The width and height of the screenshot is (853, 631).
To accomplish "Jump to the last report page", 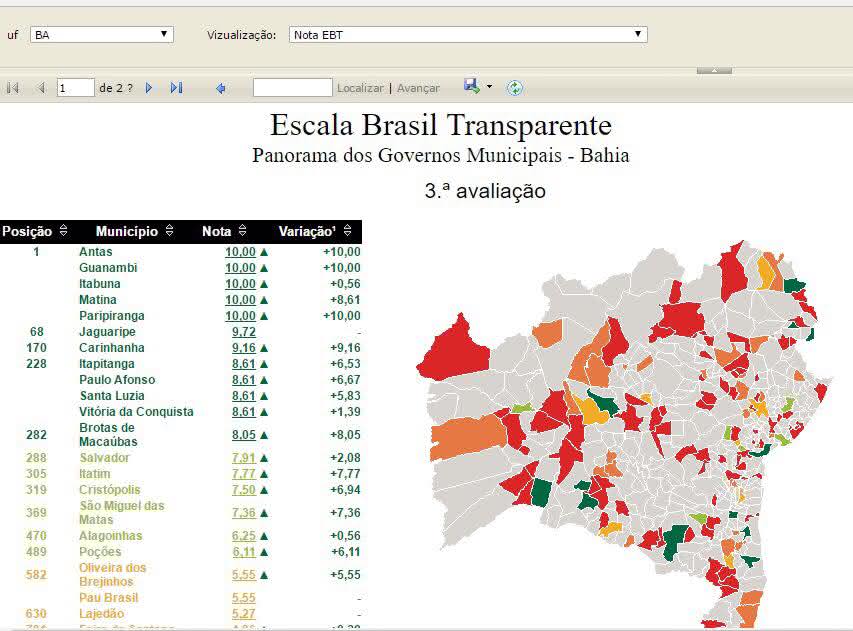I will (176, 88).
